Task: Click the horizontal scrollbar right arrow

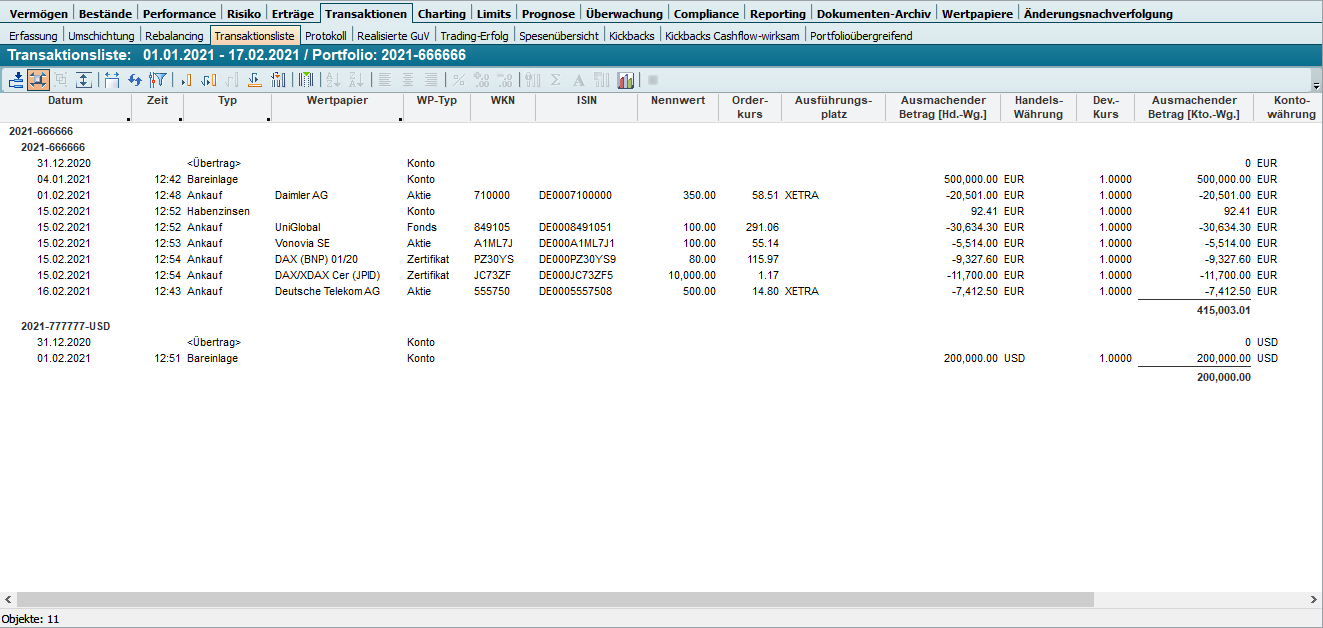Action: (x=1315, y=599)
